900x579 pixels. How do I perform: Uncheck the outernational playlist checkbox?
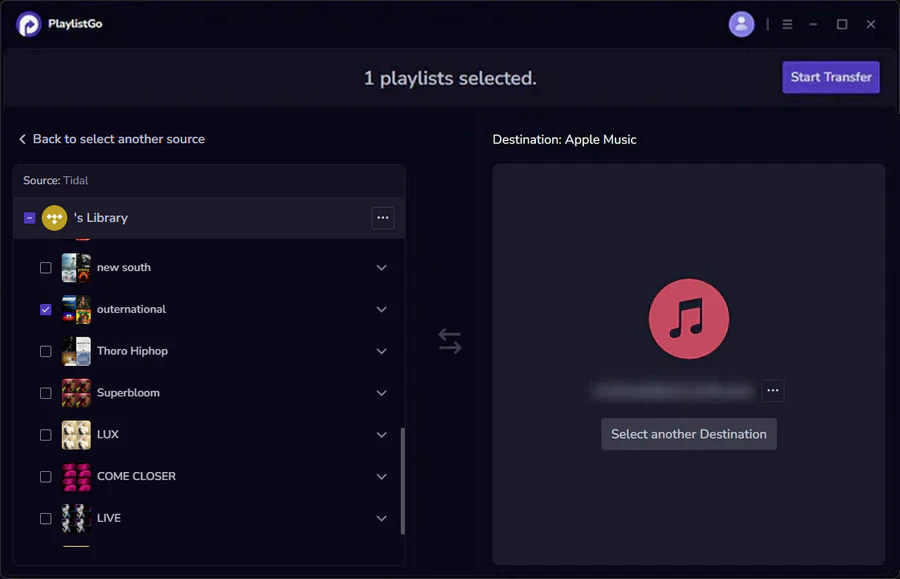pos(45,310)
